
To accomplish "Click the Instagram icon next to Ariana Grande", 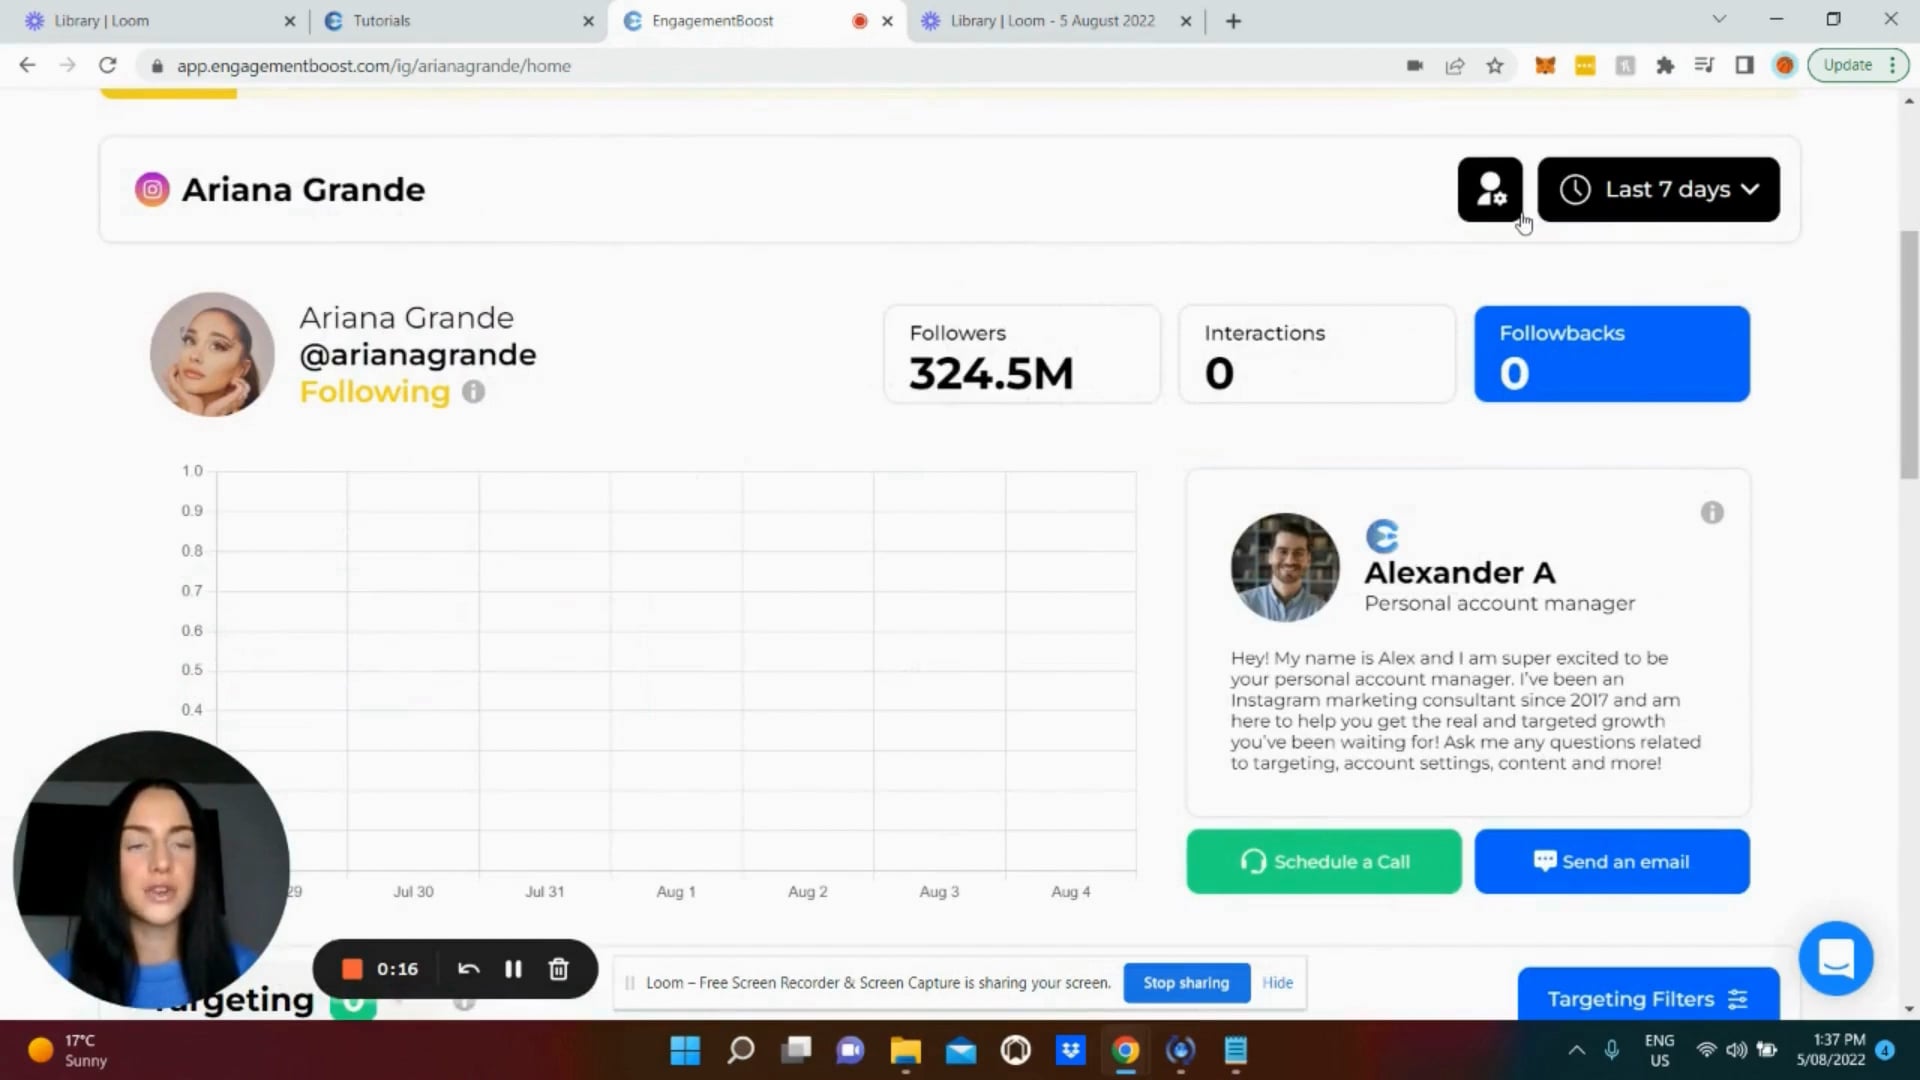I will (151, 189).
